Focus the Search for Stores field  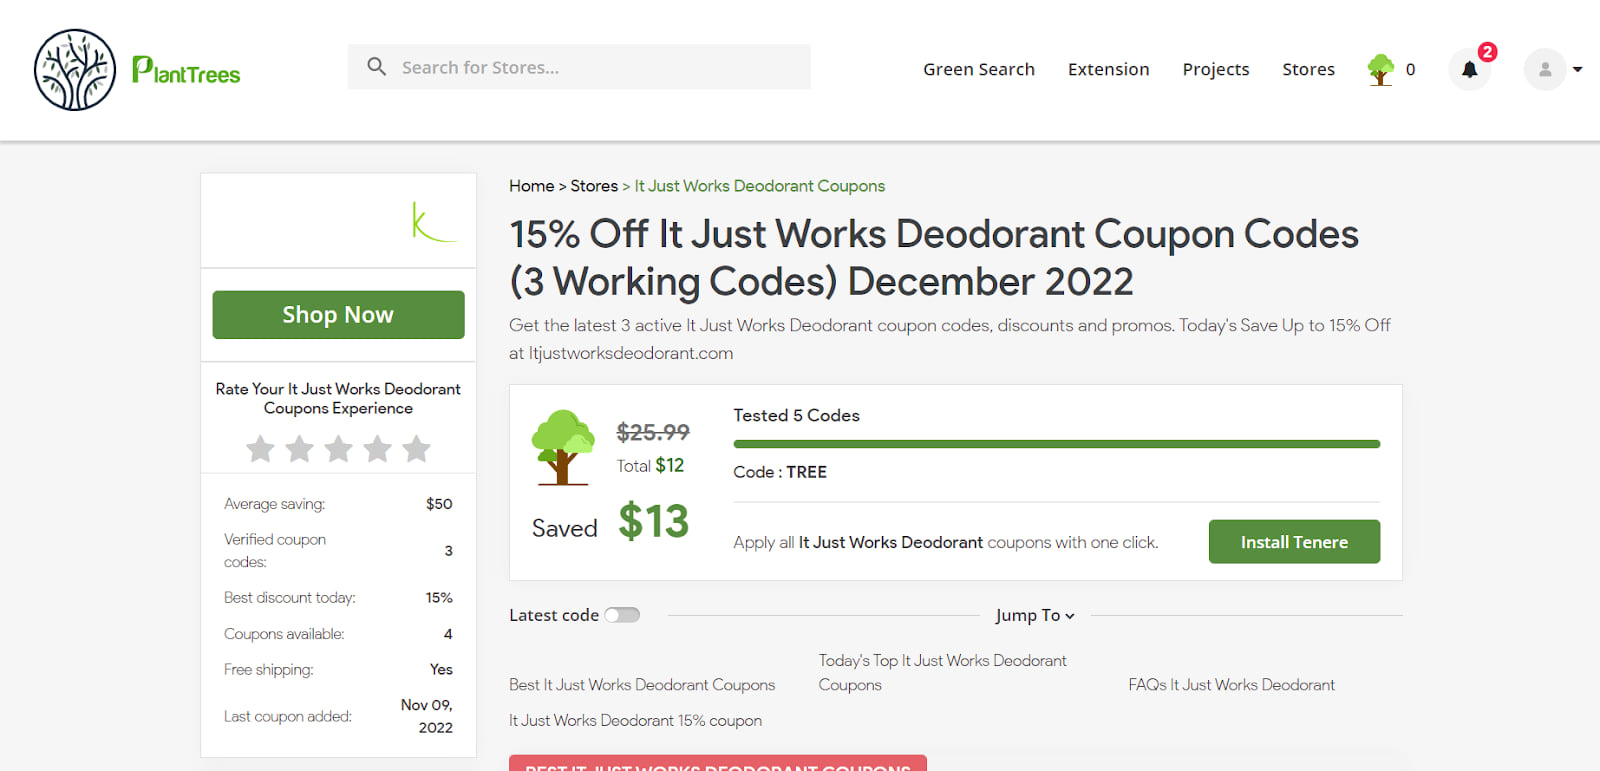click(x=579, y=67)
